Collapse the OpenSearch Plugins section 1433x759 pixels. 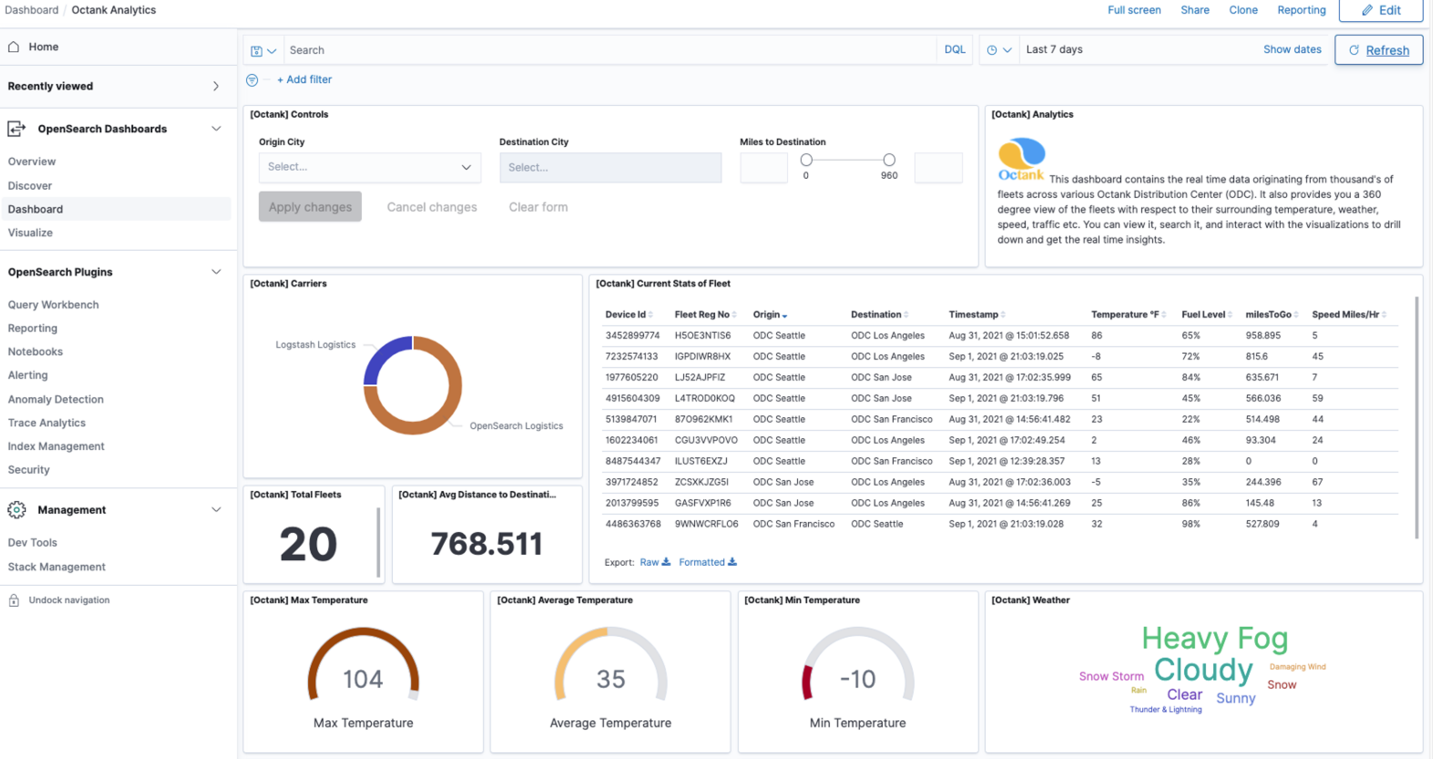216,272
